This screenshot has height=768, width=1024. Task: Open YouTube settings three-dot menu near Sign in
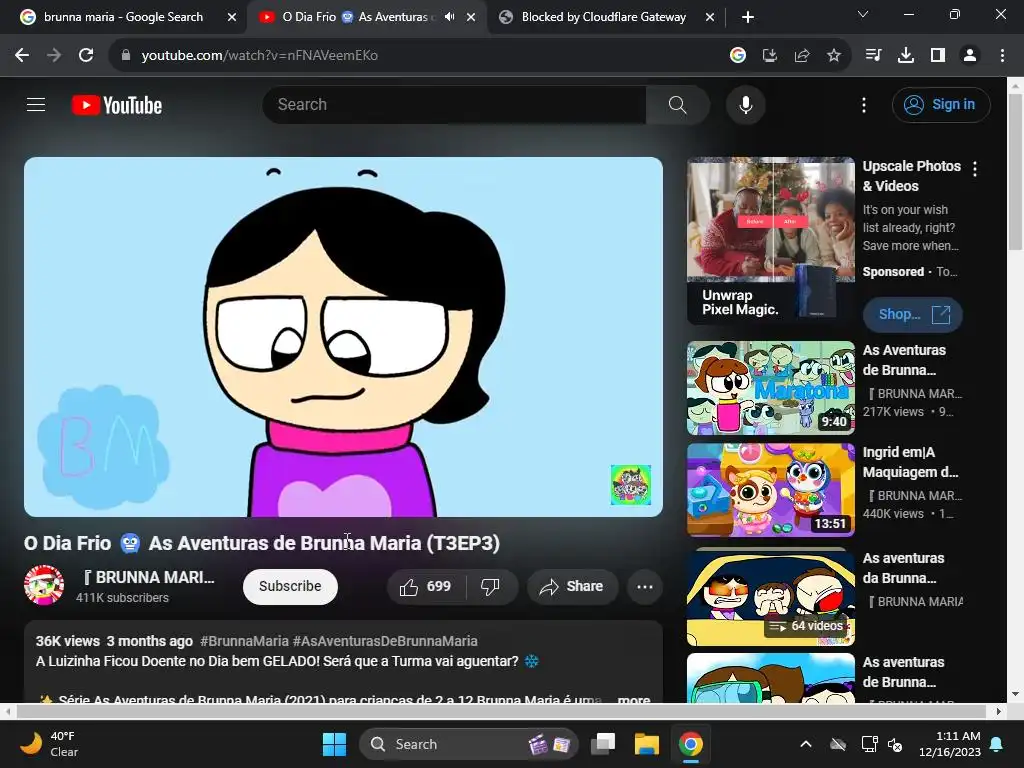click(x=863, y=104)
